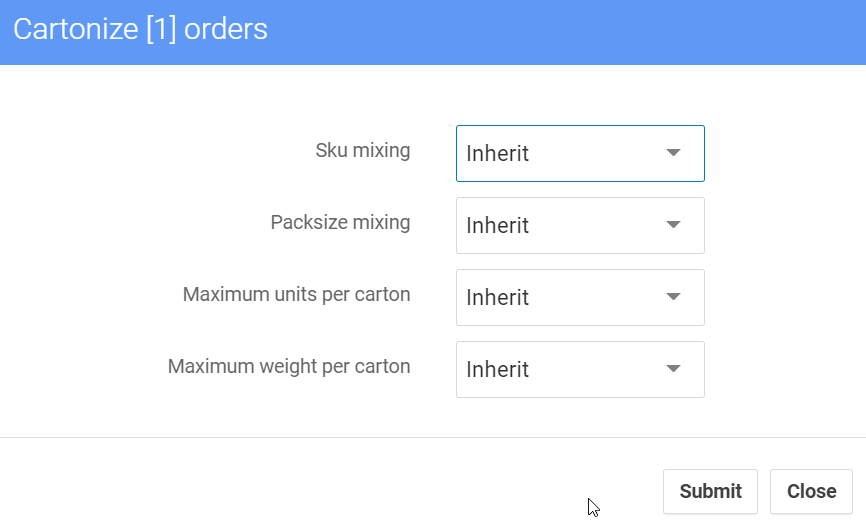The image size is (866, 526).
Task: Click the blank footer area left of Submit
Action: [300, 490]
